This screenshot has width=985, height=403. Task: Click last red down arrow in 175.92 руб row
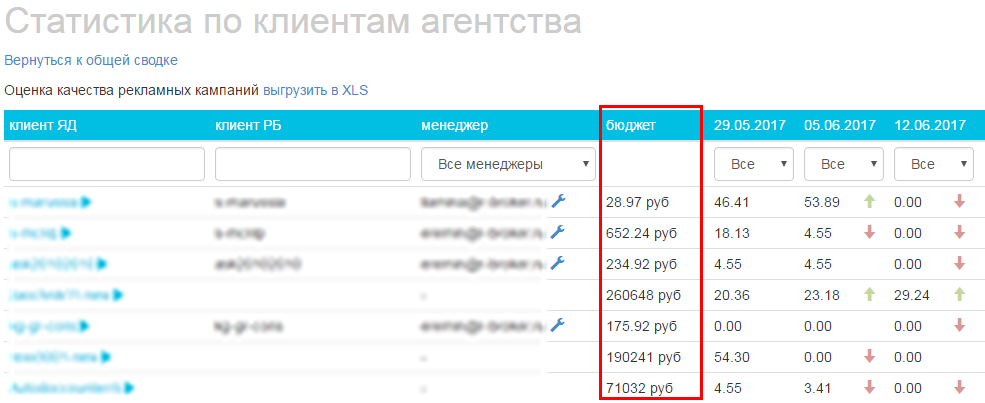click(959, 325)
